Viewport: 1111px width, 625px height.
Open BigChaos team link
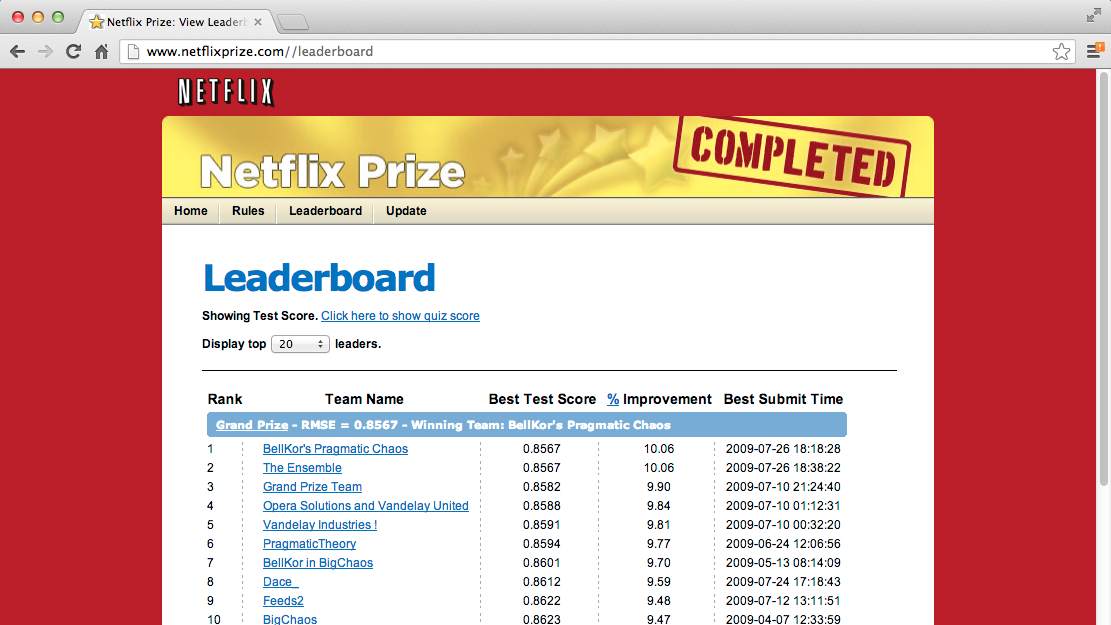(290, 619)
